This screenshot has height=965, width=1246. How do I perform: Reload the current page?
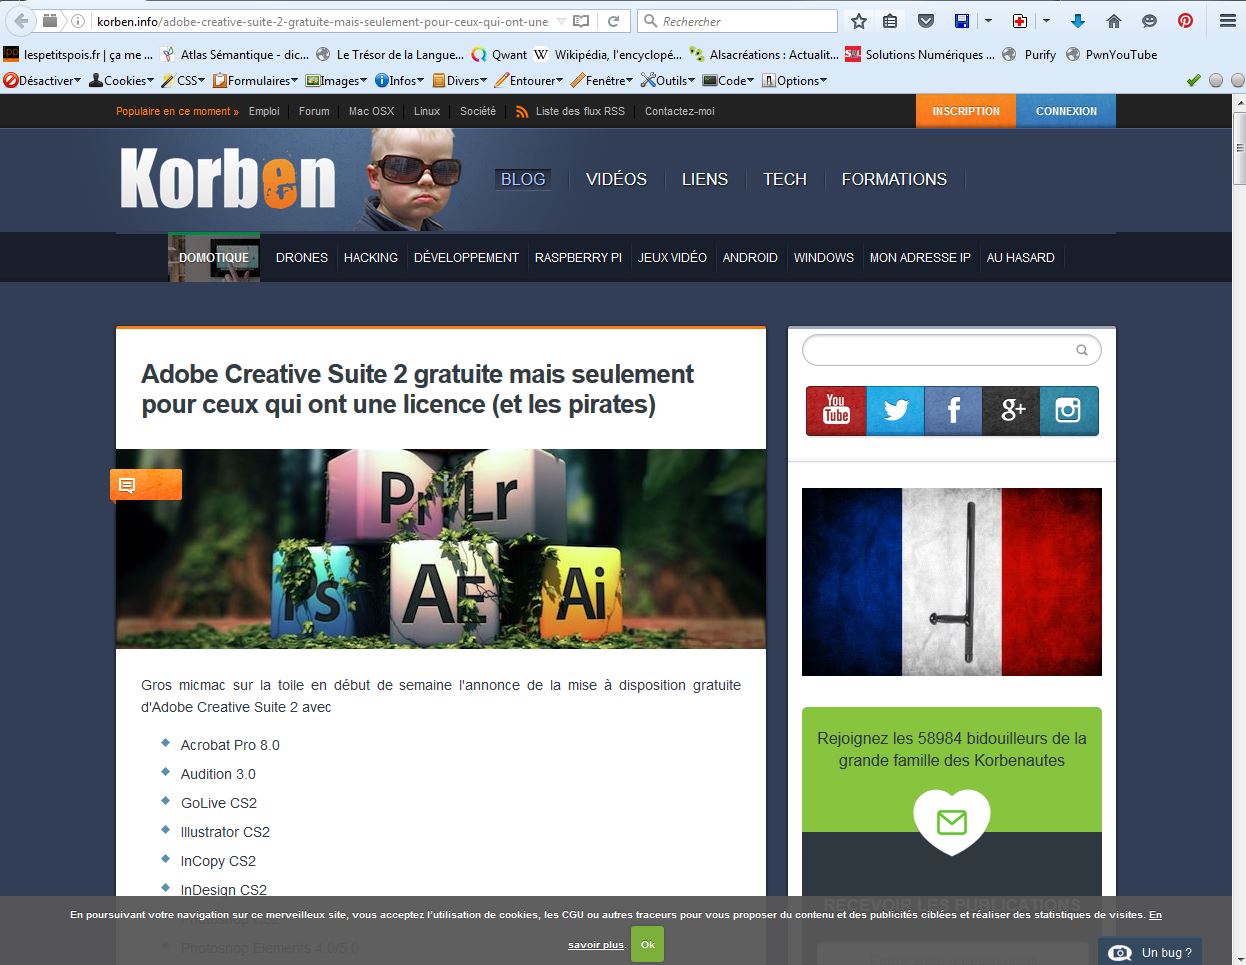pos(614,21)
